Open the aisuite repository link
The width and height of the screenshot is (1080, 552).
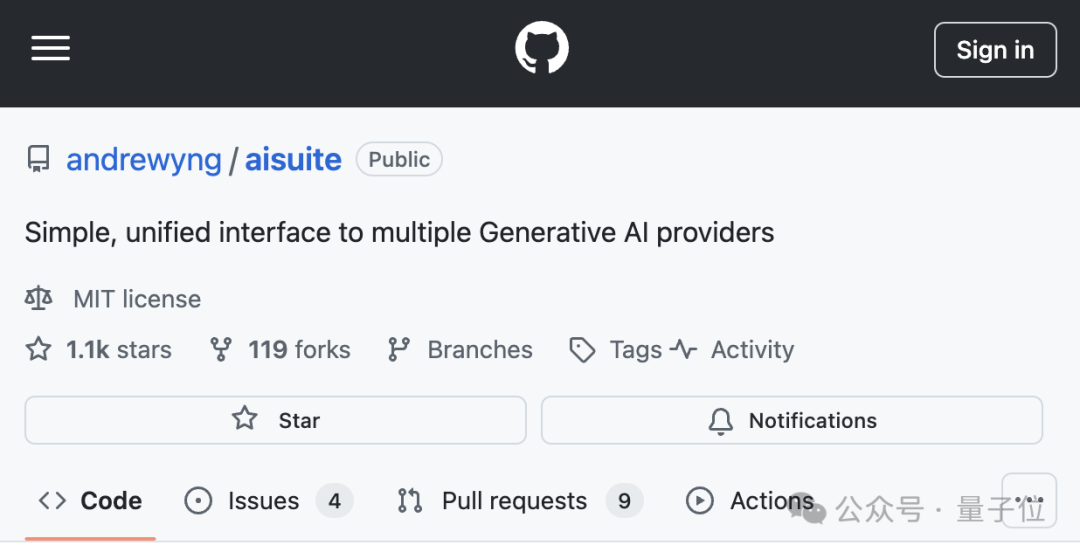point(293,160)
